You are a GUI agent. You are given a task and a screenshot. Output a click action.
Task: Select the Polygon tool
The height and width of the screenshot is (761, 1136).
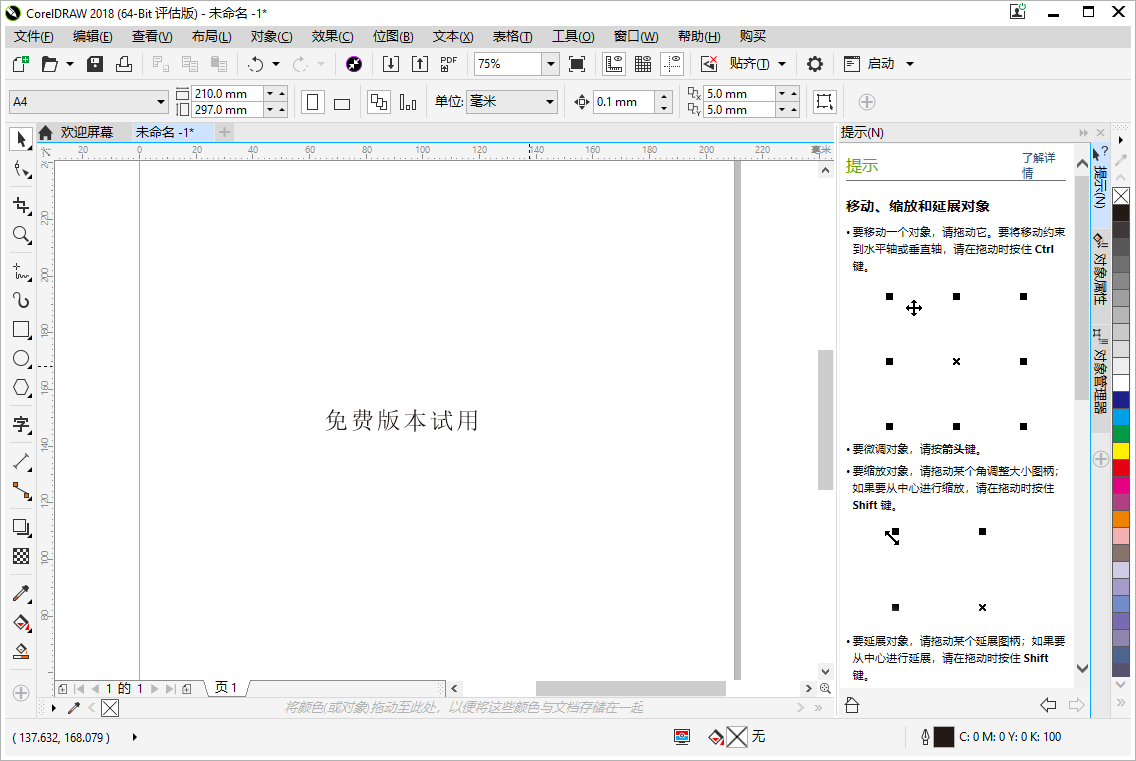pyautogui.click(x=21, y=388)
